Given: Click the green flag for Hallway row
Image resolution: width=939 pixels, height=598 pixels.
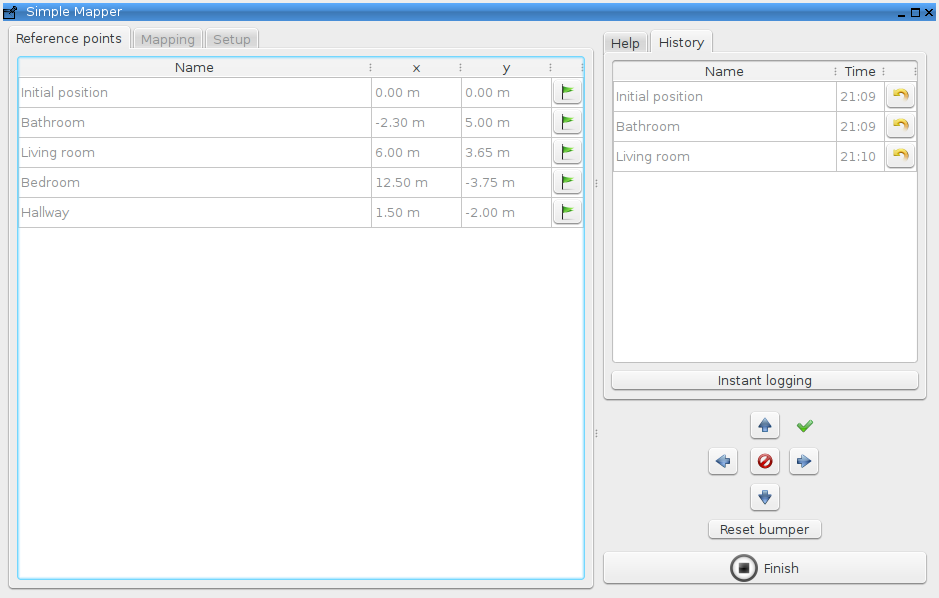Looking at the screenshot, I should [x=567, y=212].
